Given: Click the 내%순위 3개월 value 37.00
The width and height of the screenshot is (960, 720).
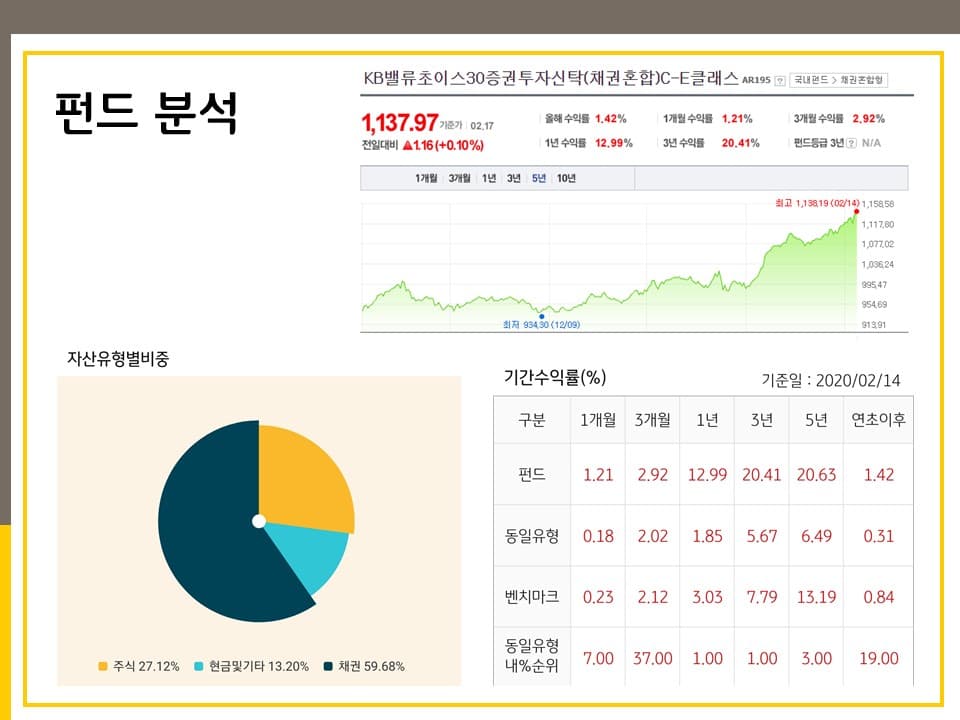Looking at the screenshot, I should tap(653, 658).
